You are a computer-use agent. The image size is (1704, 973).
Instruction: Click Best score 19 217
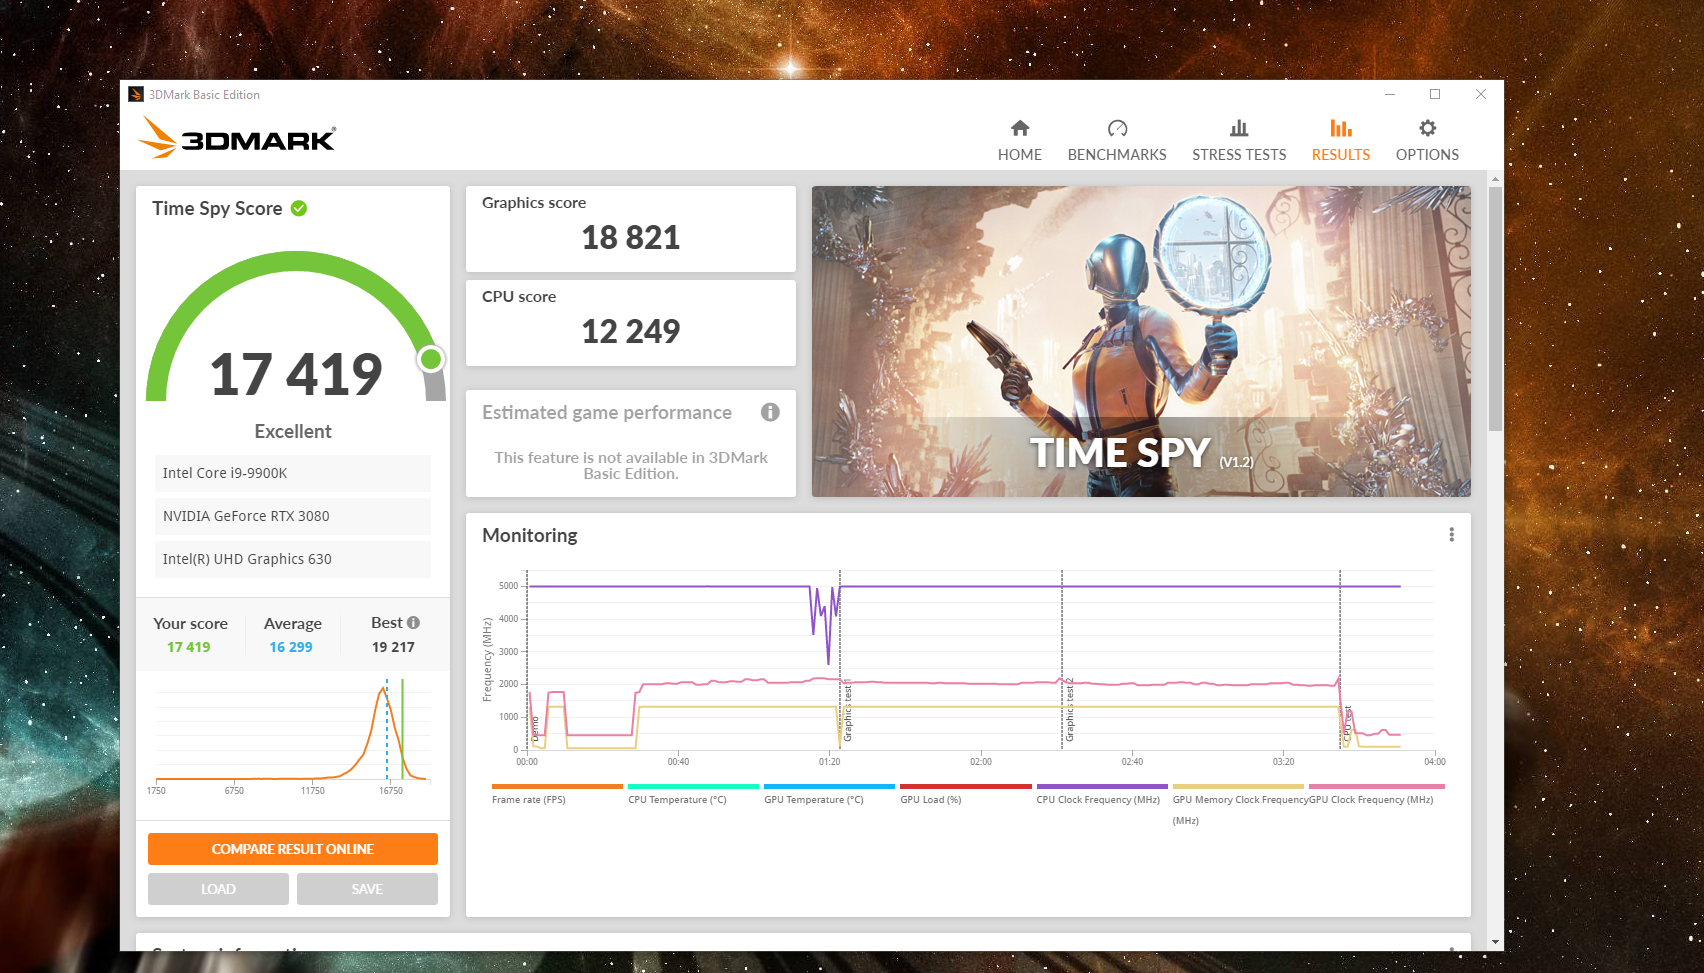click(x=393, y=647)
